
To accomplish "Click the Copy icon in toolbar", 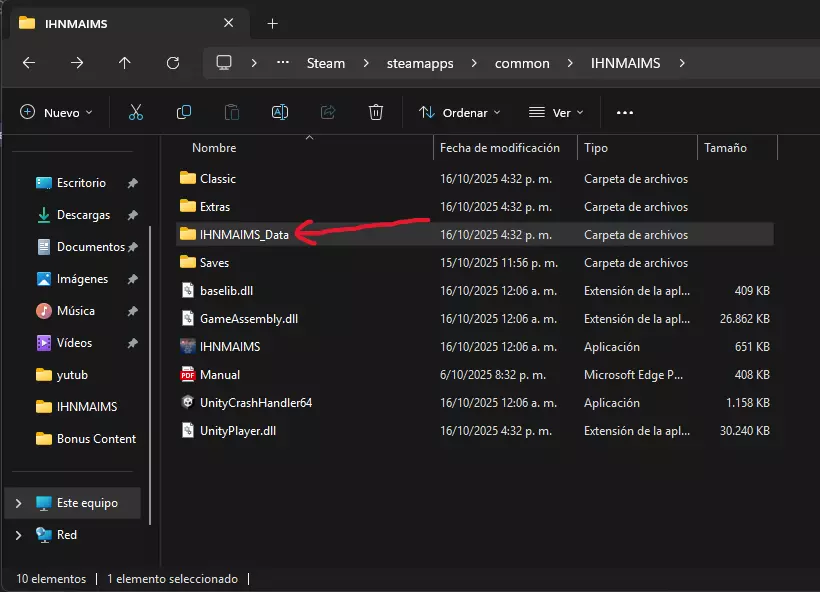I will click(184, 113).
